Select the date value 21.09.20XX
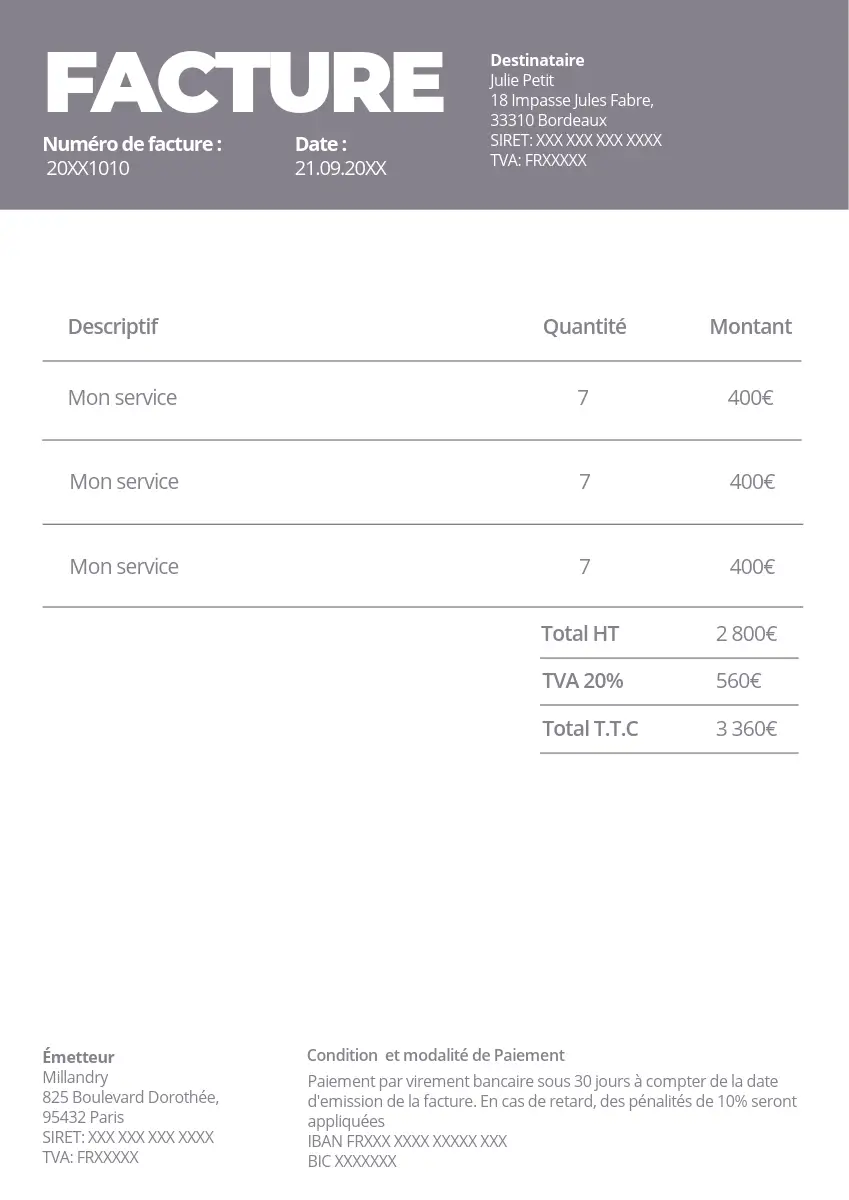The height and width of the screenshot is (1200, 849). (340, 168)
